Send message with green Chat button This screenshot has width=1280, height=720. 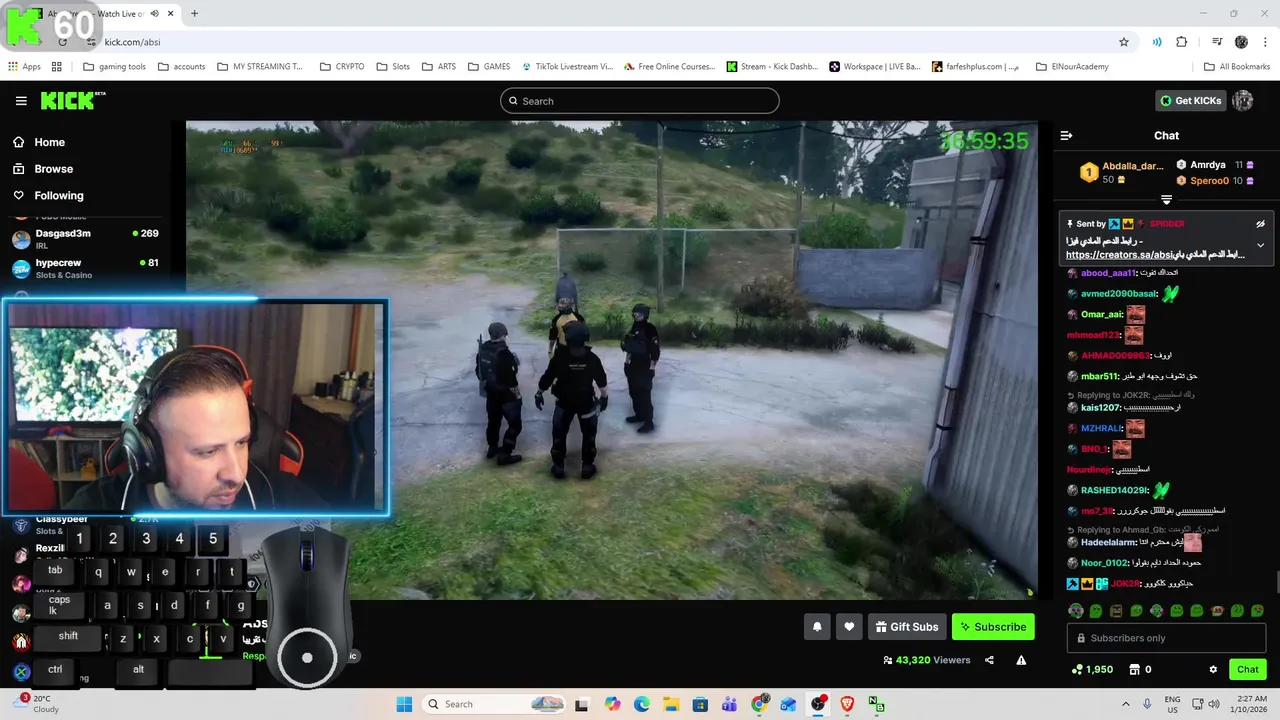[1248, 669]
